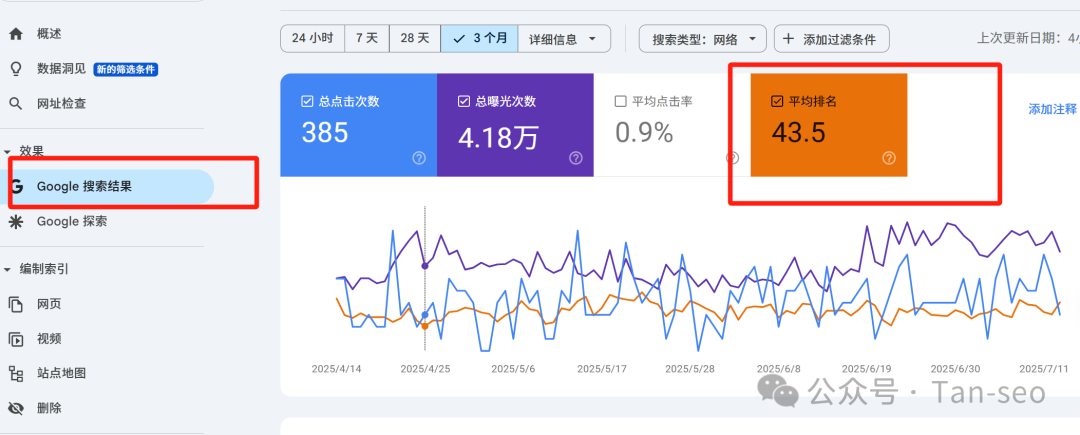1080x435 pixels.
Task: Click the 2025/5/6 axis label
Action: tap(512, 368)
